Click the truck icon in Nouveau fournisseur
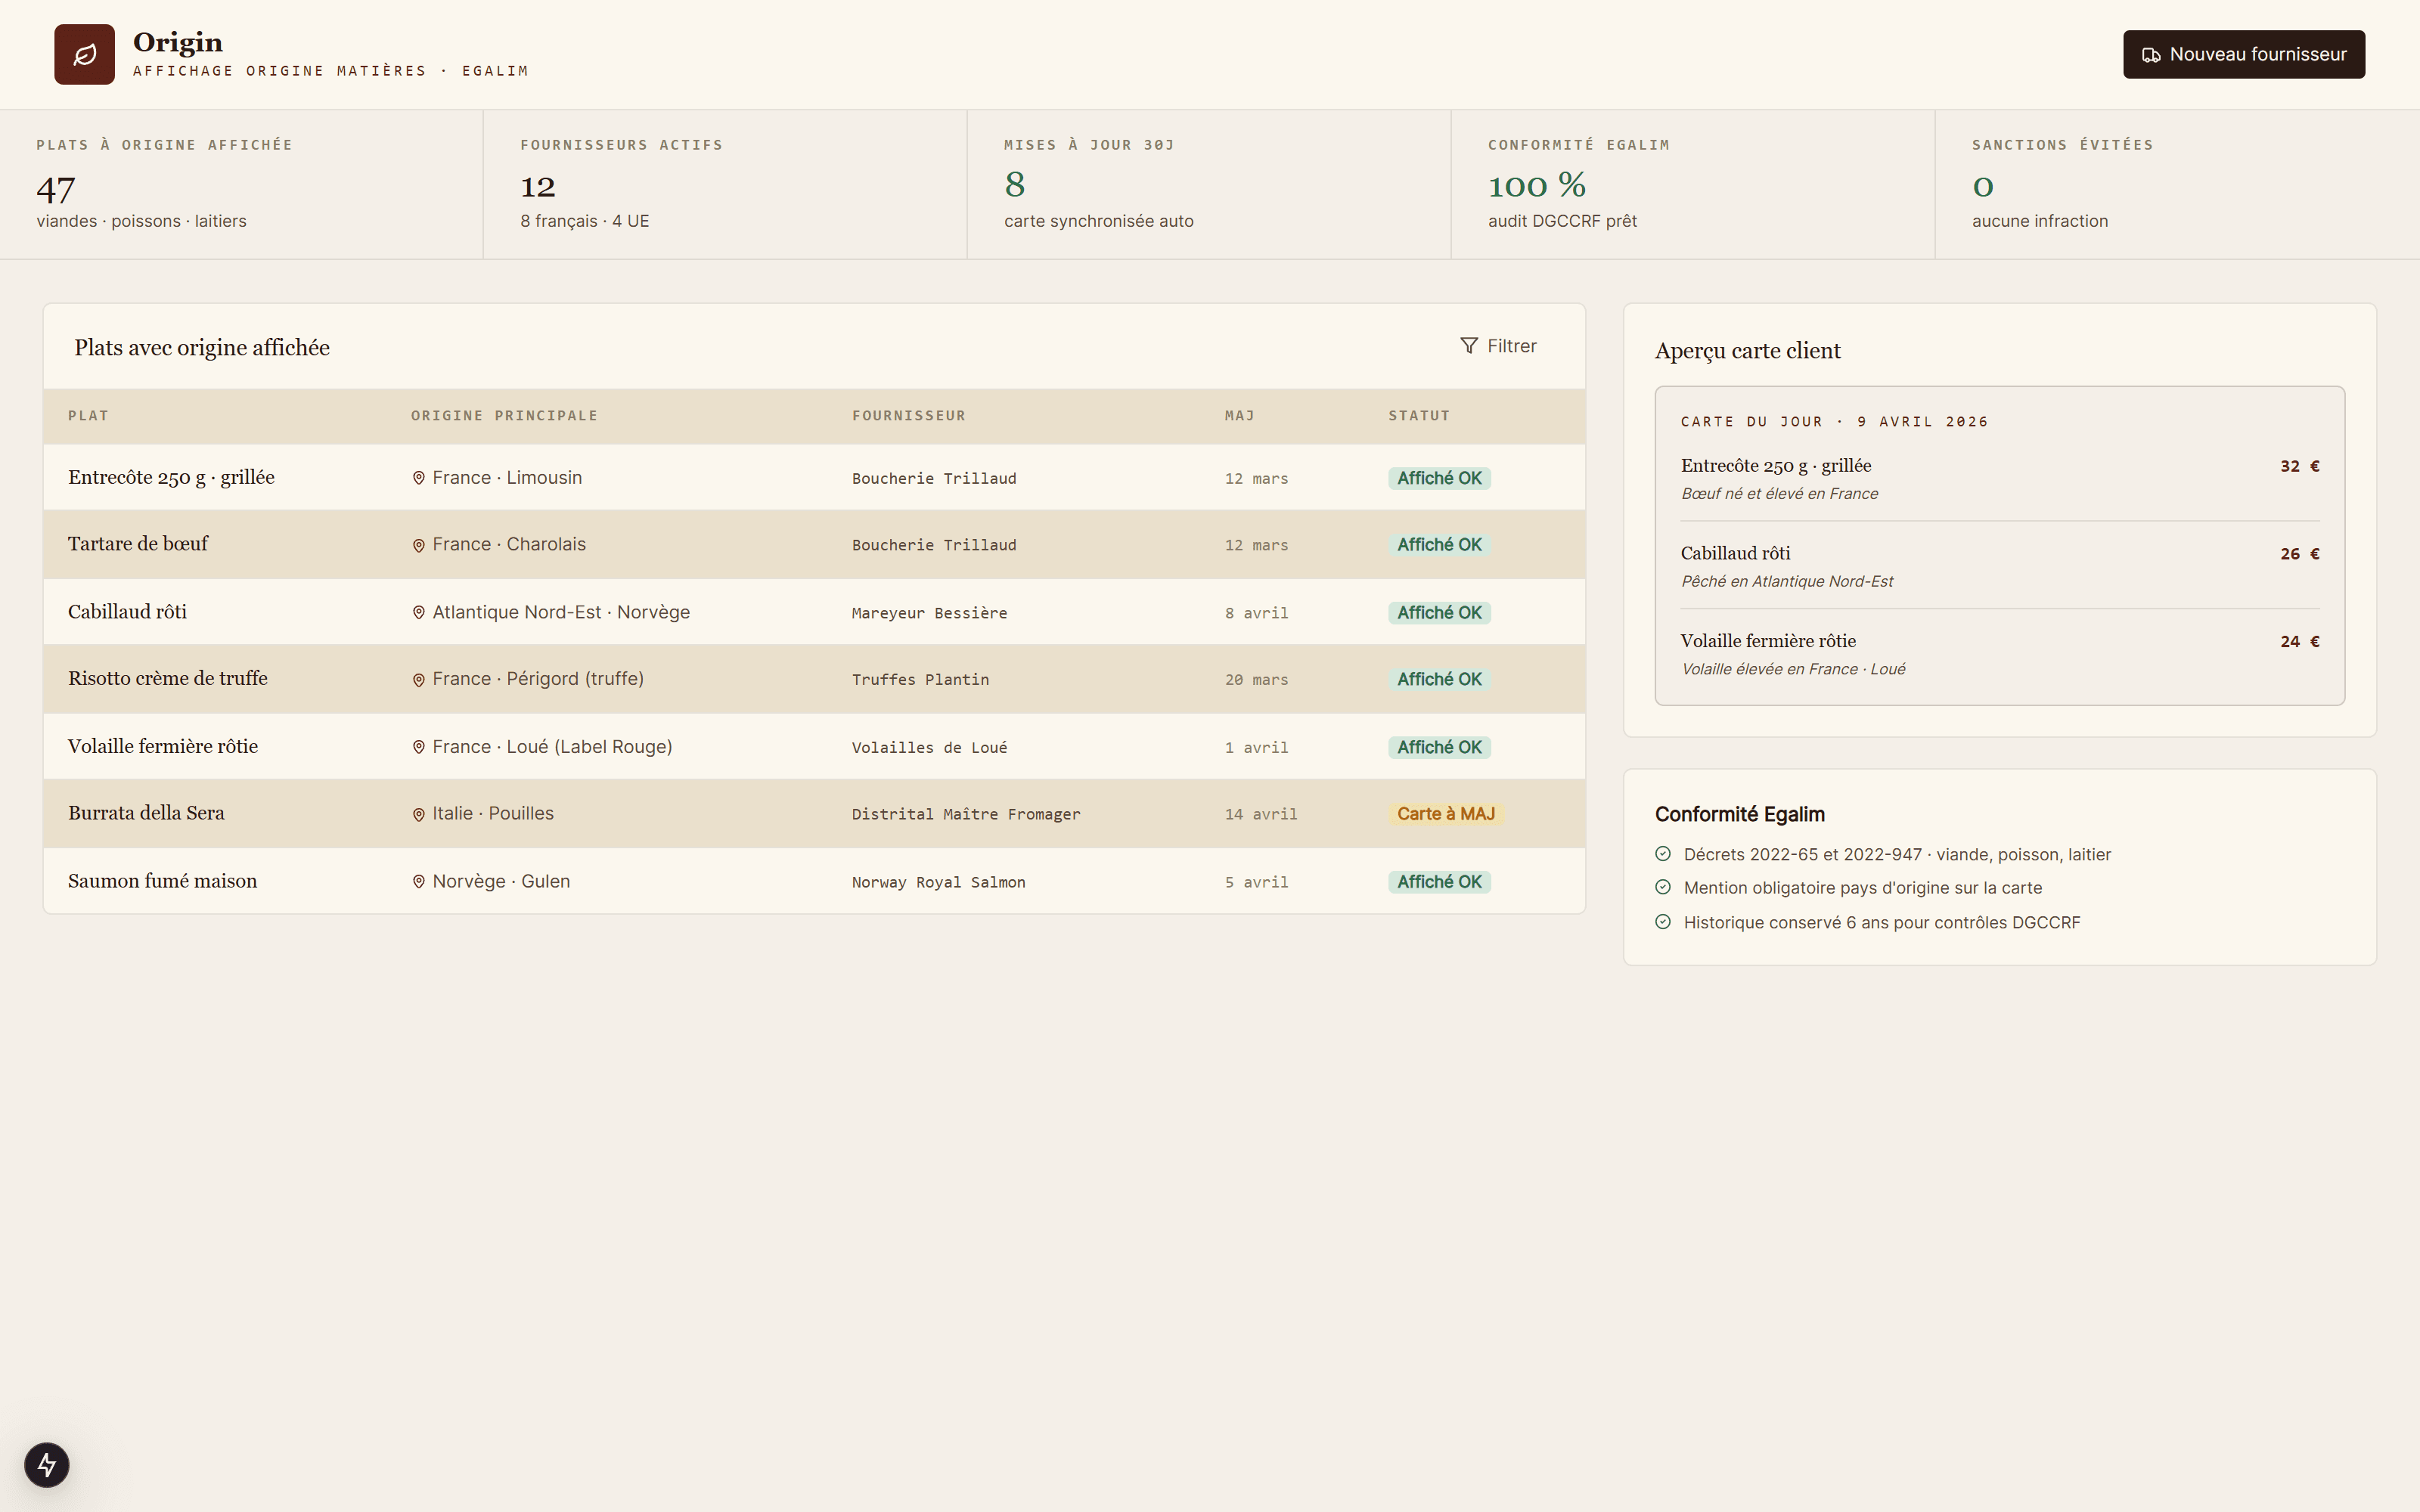Screen dimensions: 2420x1512 pos(2151,55)
